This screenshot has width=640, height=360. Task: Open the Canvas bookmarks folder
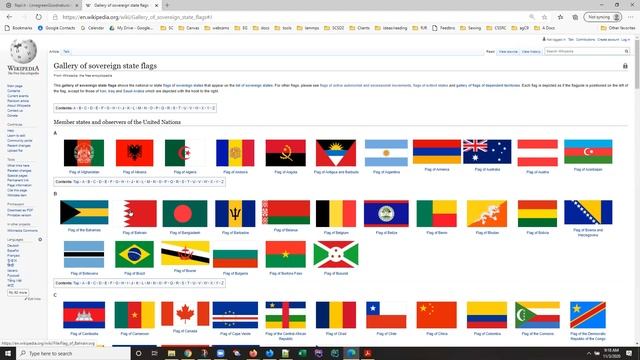189,28
